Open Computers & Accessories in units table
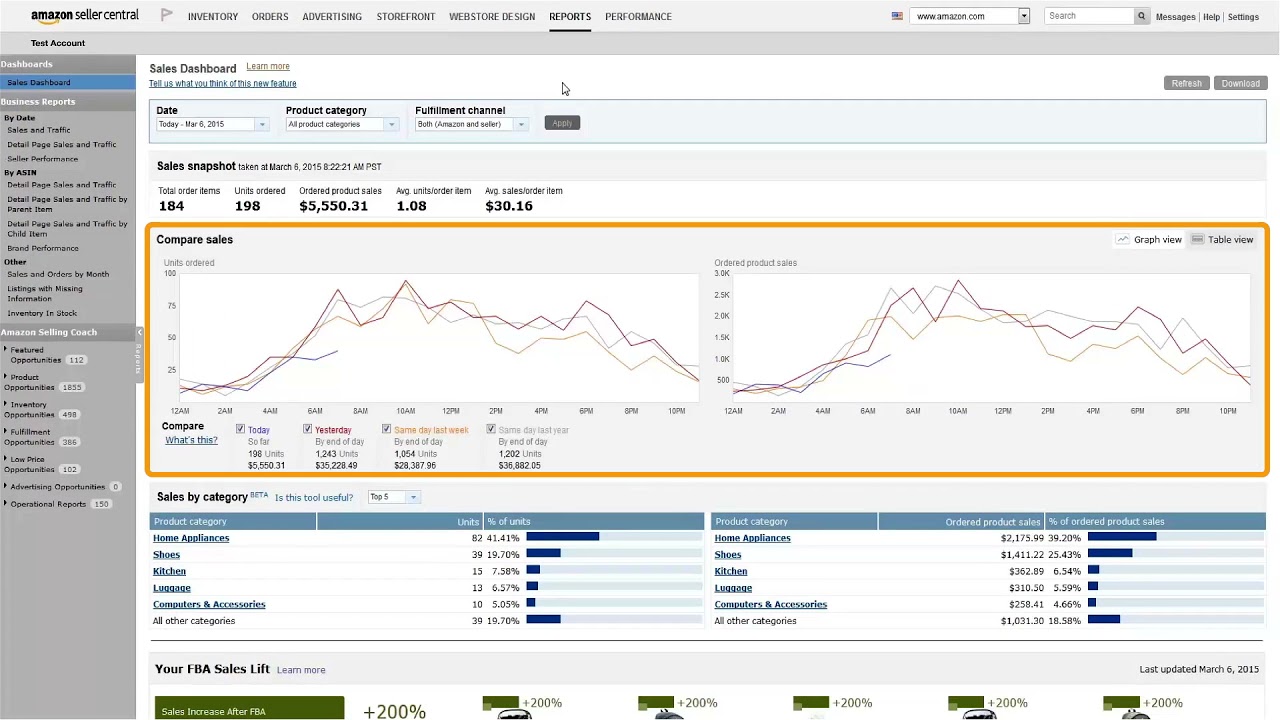The width and height of the screenshot is (1280, 720). [x=209, y=604]
